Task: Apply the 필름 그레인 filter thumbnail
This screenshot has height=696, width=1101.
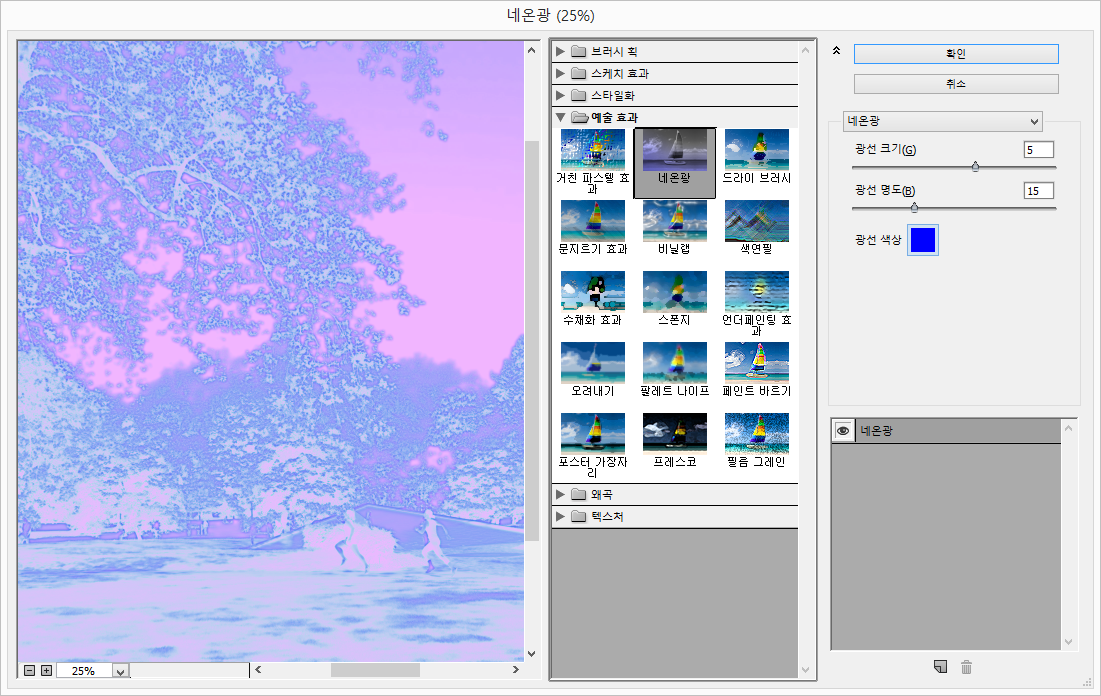Action: (756, 434)
